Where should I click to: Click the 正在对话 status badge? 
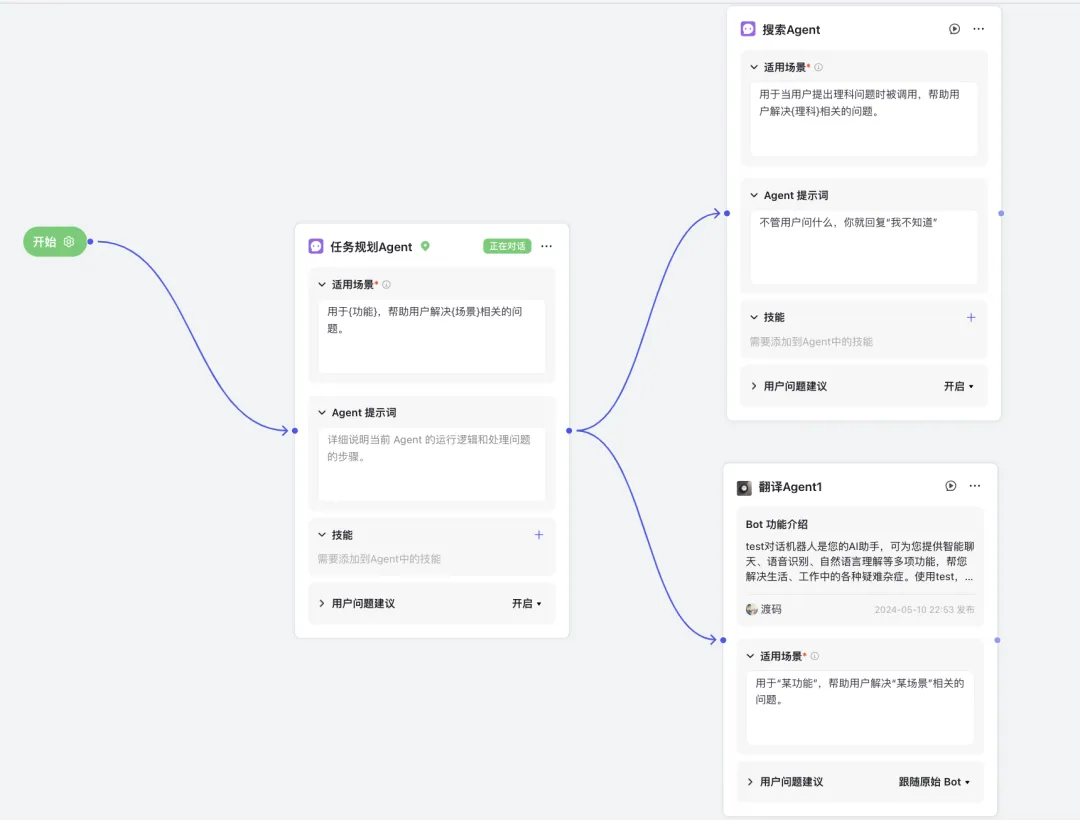[507, 246]
